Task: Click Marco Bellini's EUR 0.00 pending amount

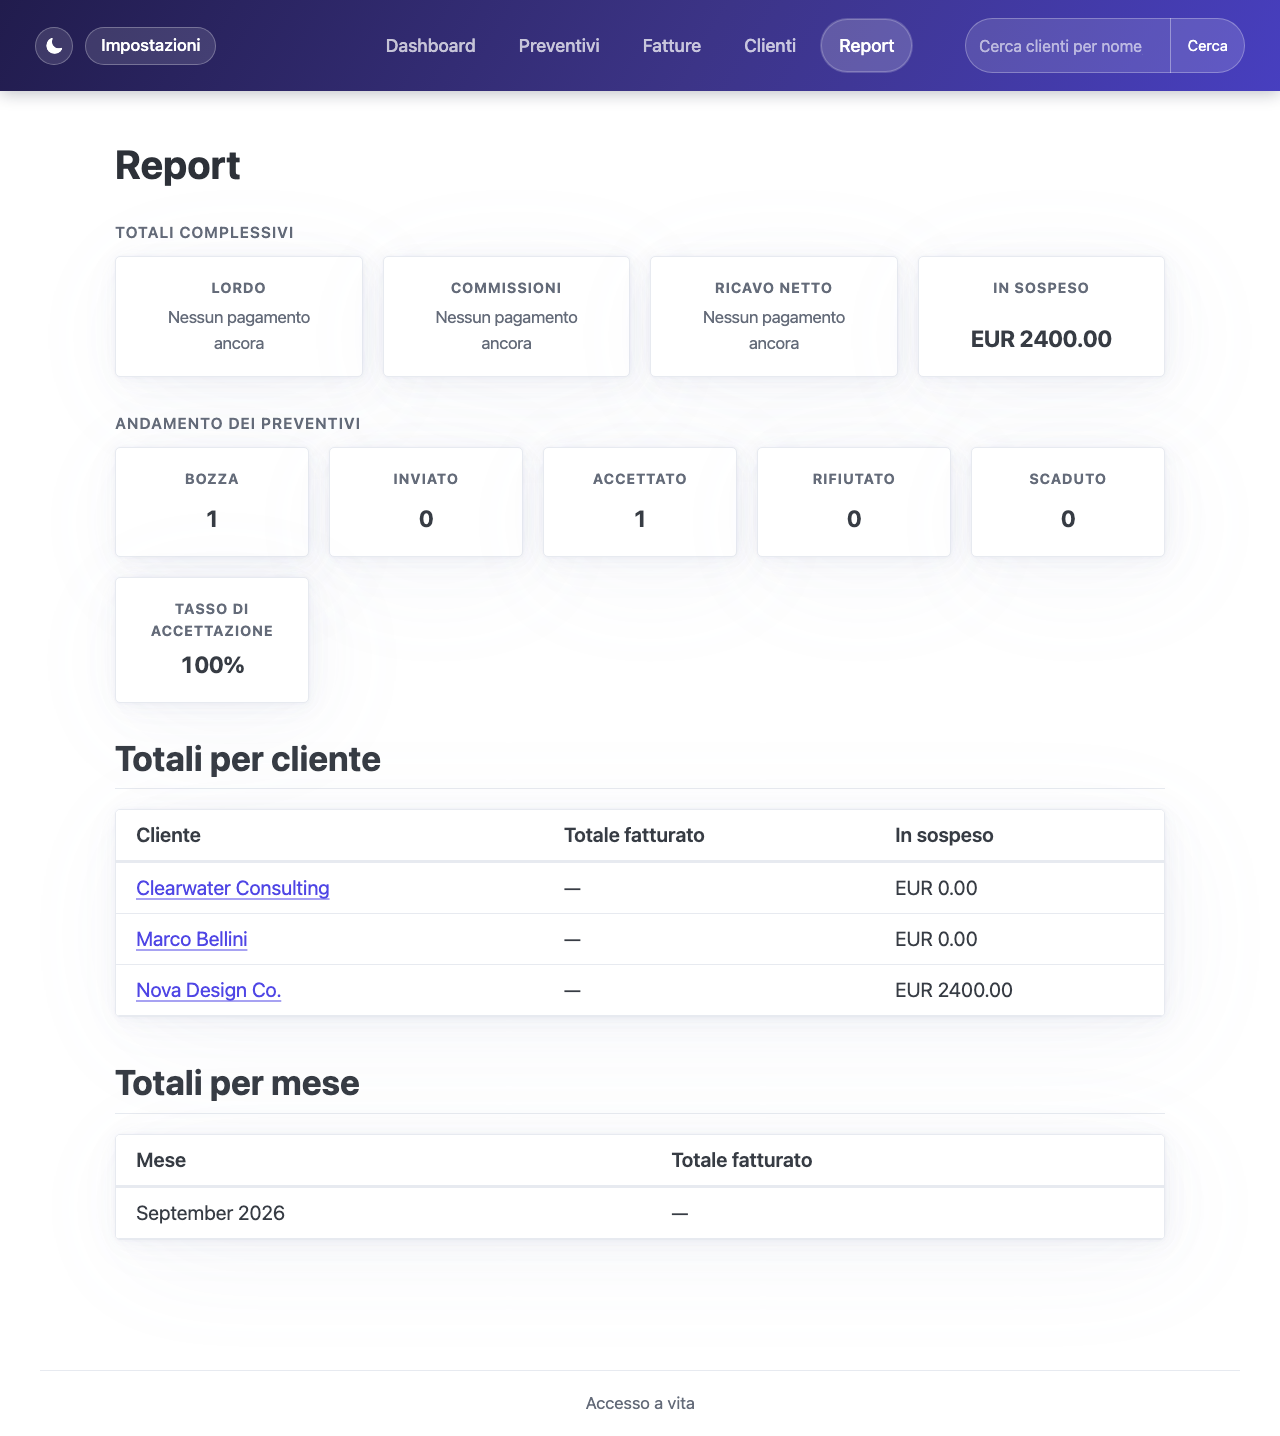Action: coord(936,939)
